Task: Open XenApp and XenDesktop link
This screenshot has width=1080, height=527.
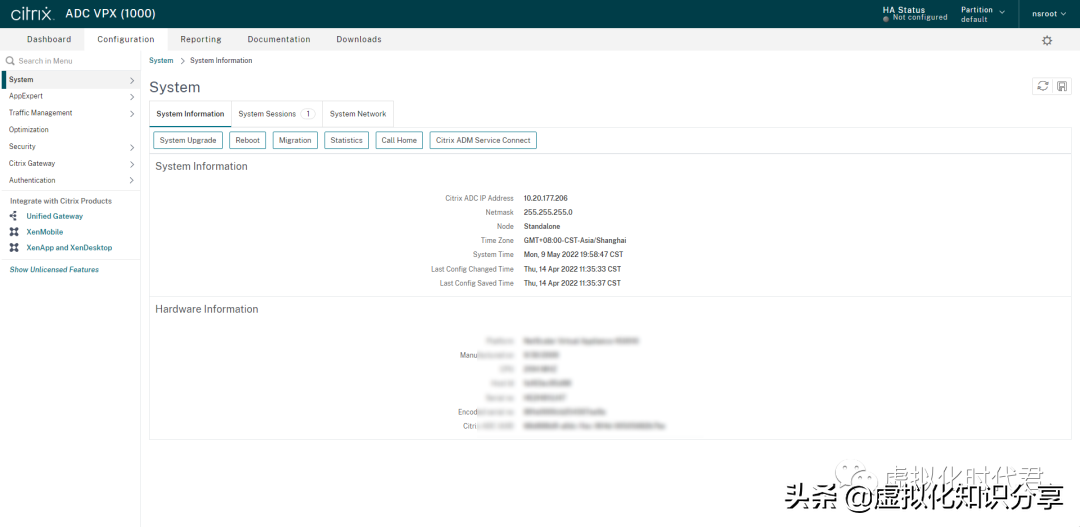Action: coord(69,247)
